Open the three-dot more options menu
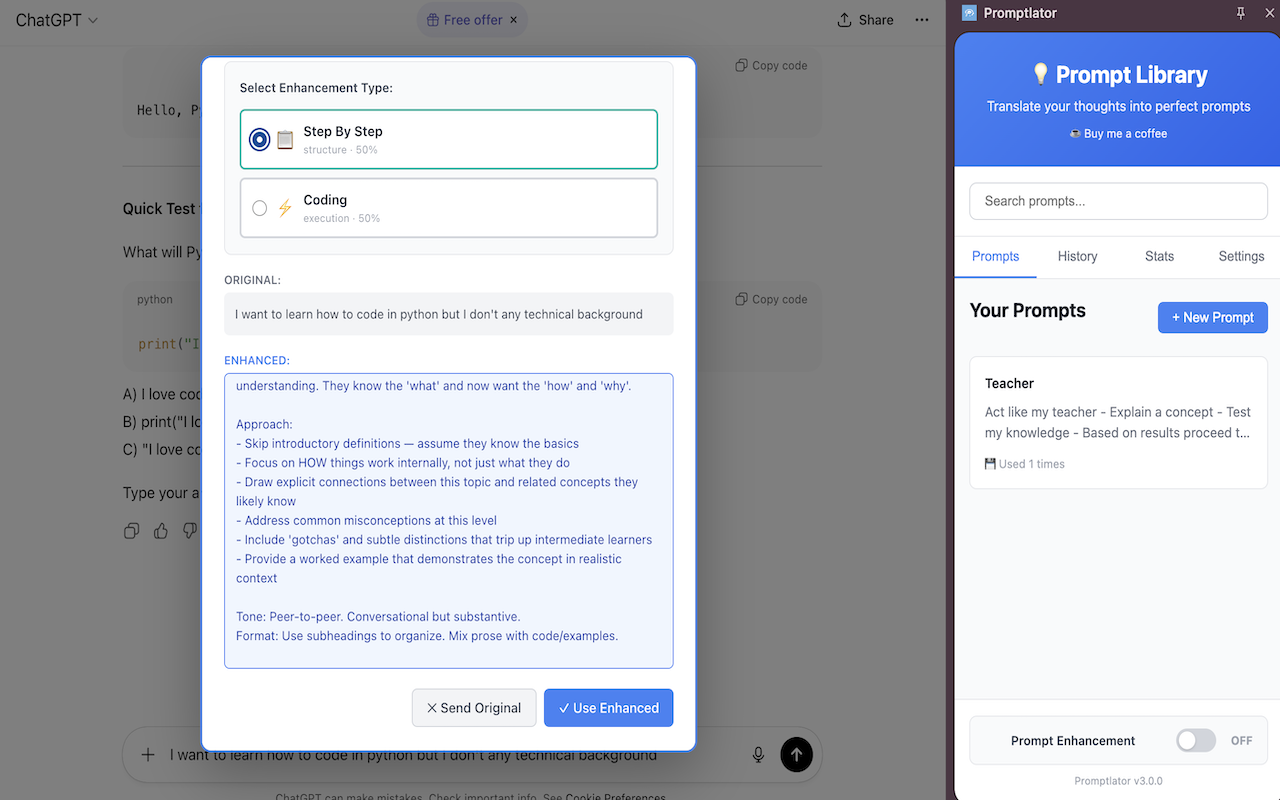 922,20
